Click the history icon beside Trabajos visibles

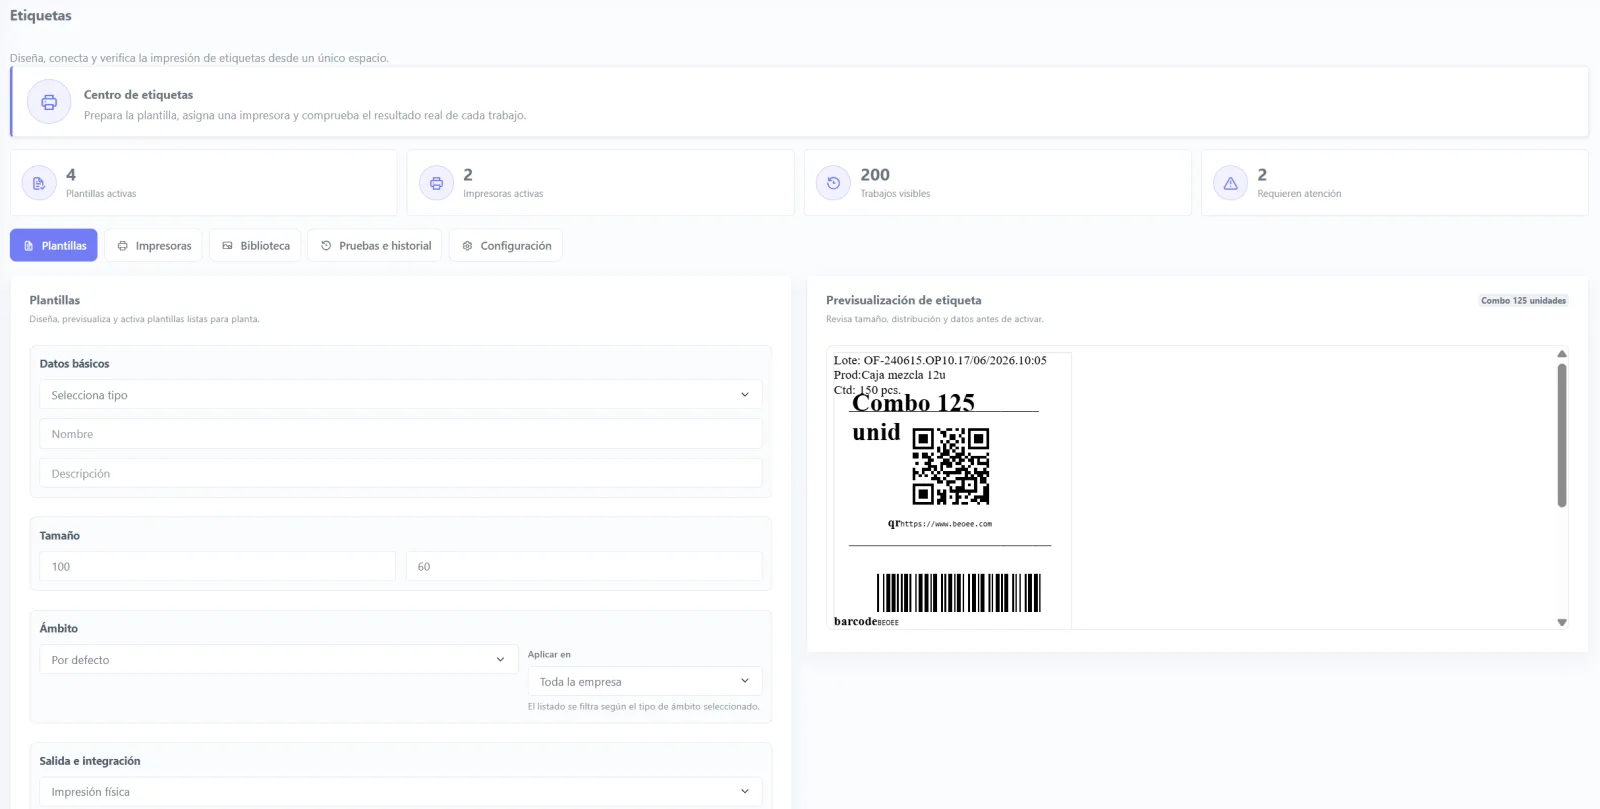[833, 183]
